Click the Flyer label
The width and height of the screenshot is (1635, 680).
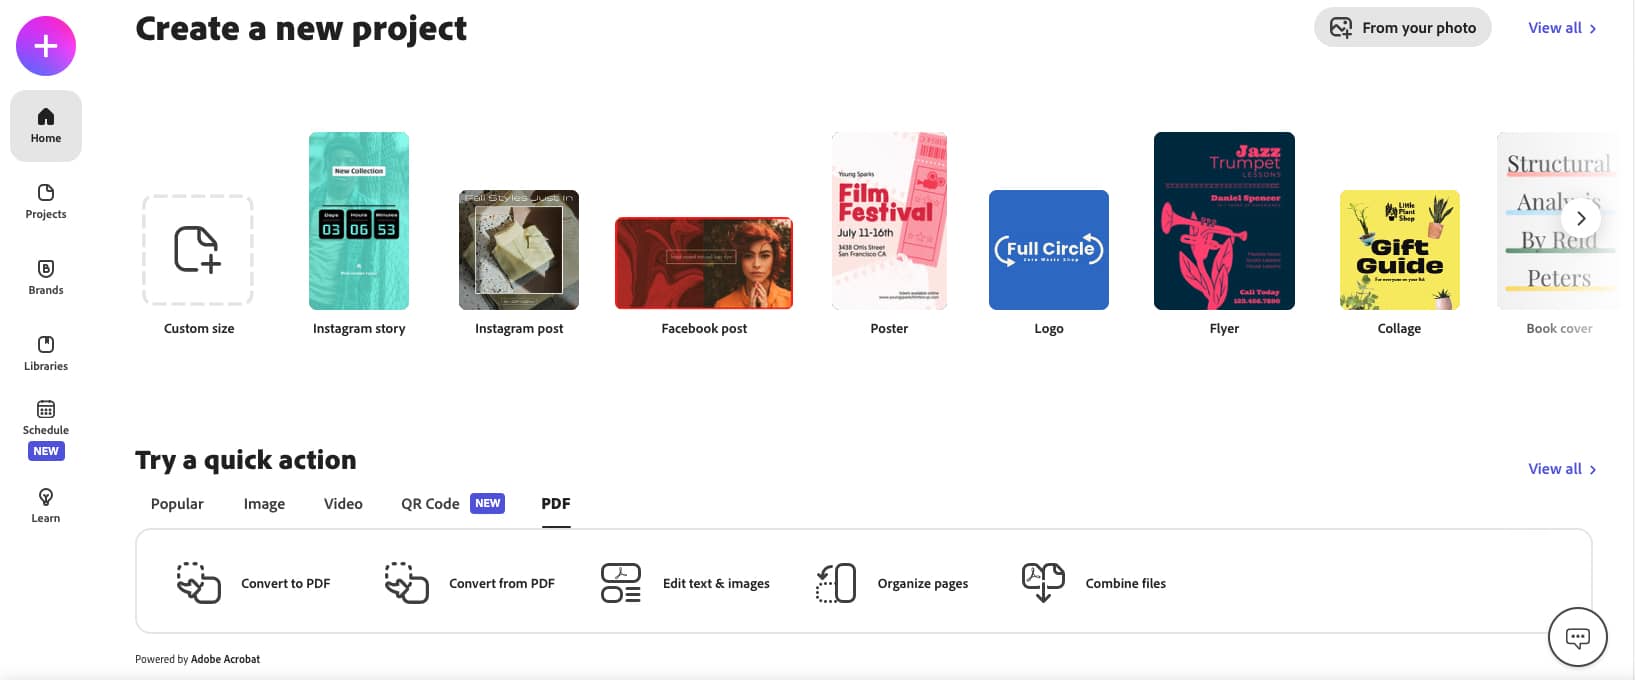(x=1224, y=328)
